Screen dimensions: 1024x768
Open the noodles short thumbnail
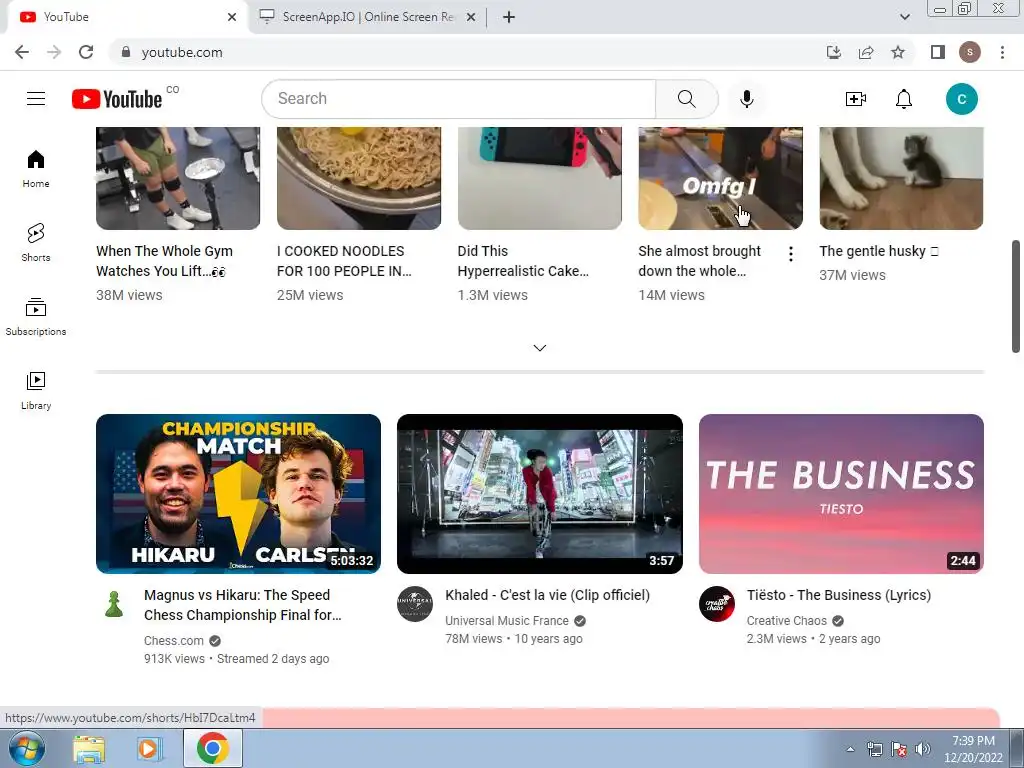coord(359,178)
